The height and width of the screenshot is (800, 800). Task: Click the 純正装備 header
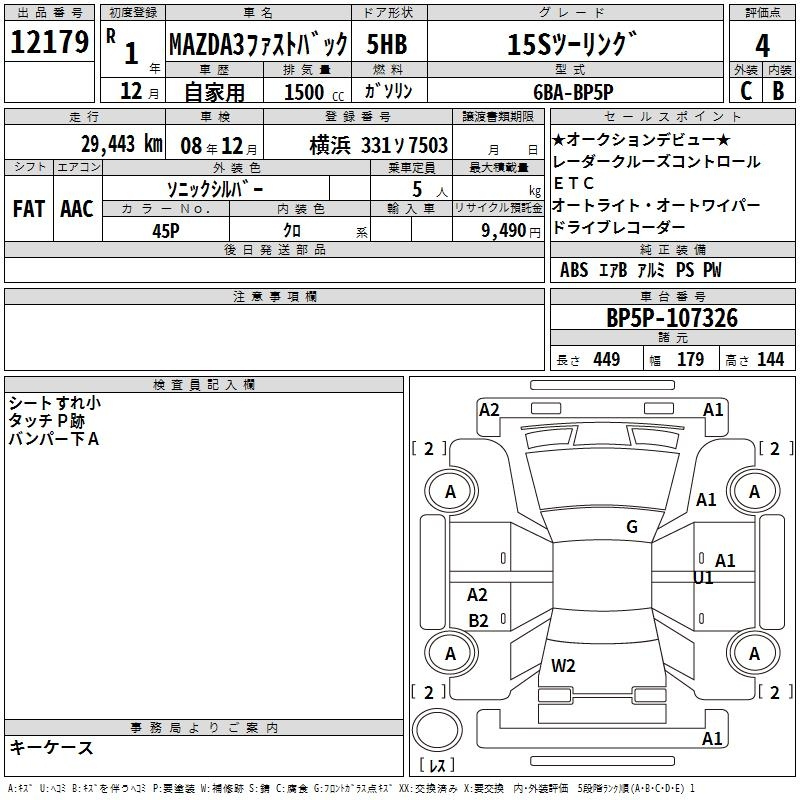672,249
